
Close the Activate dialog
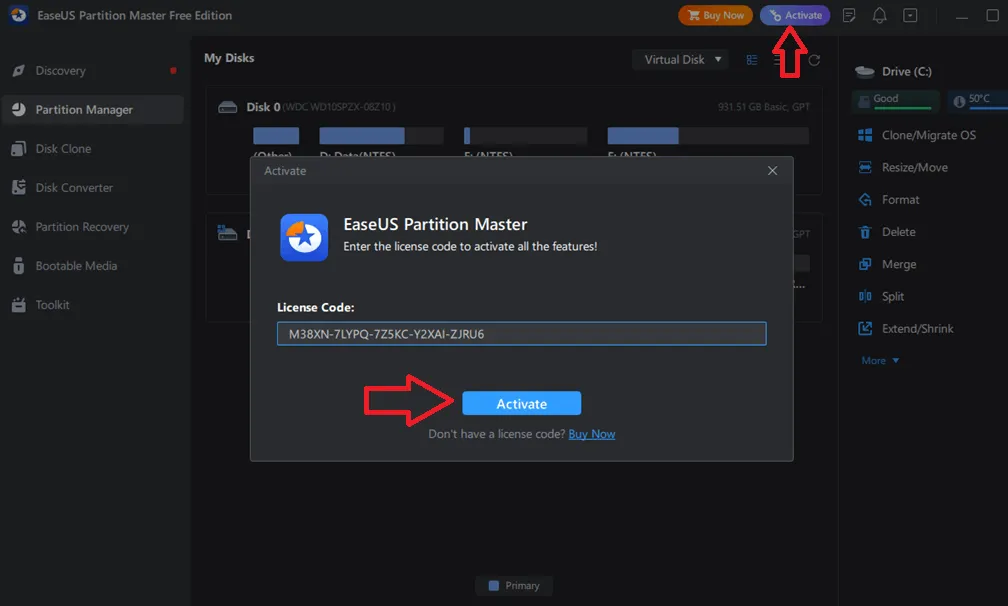point(772,171)
